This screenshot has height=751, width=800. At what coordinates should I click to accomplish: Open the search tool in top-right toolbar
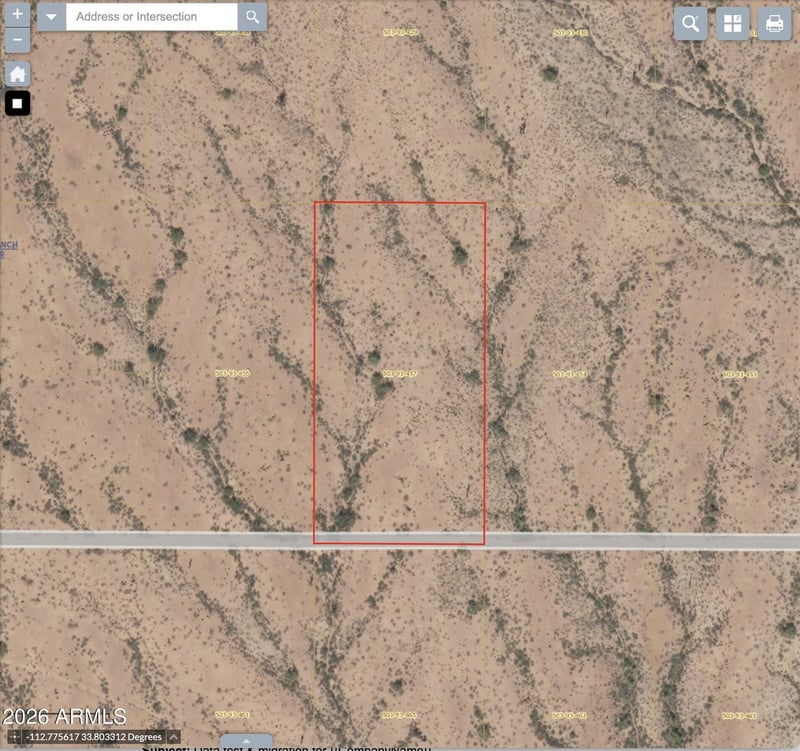[690, 23]
